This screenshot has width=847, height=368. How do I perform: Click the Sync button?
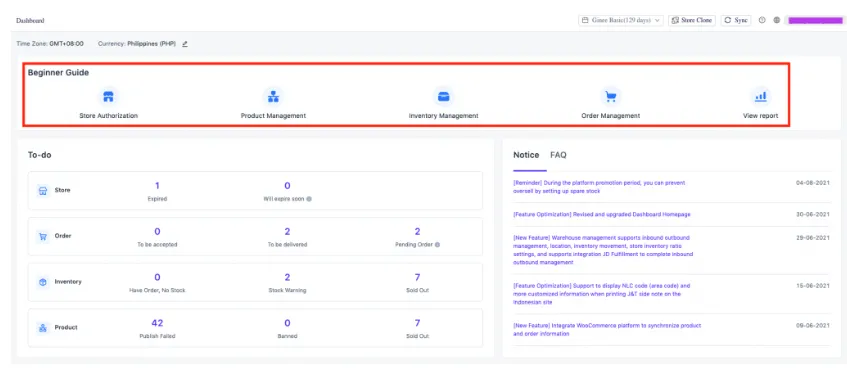(736, 20)
